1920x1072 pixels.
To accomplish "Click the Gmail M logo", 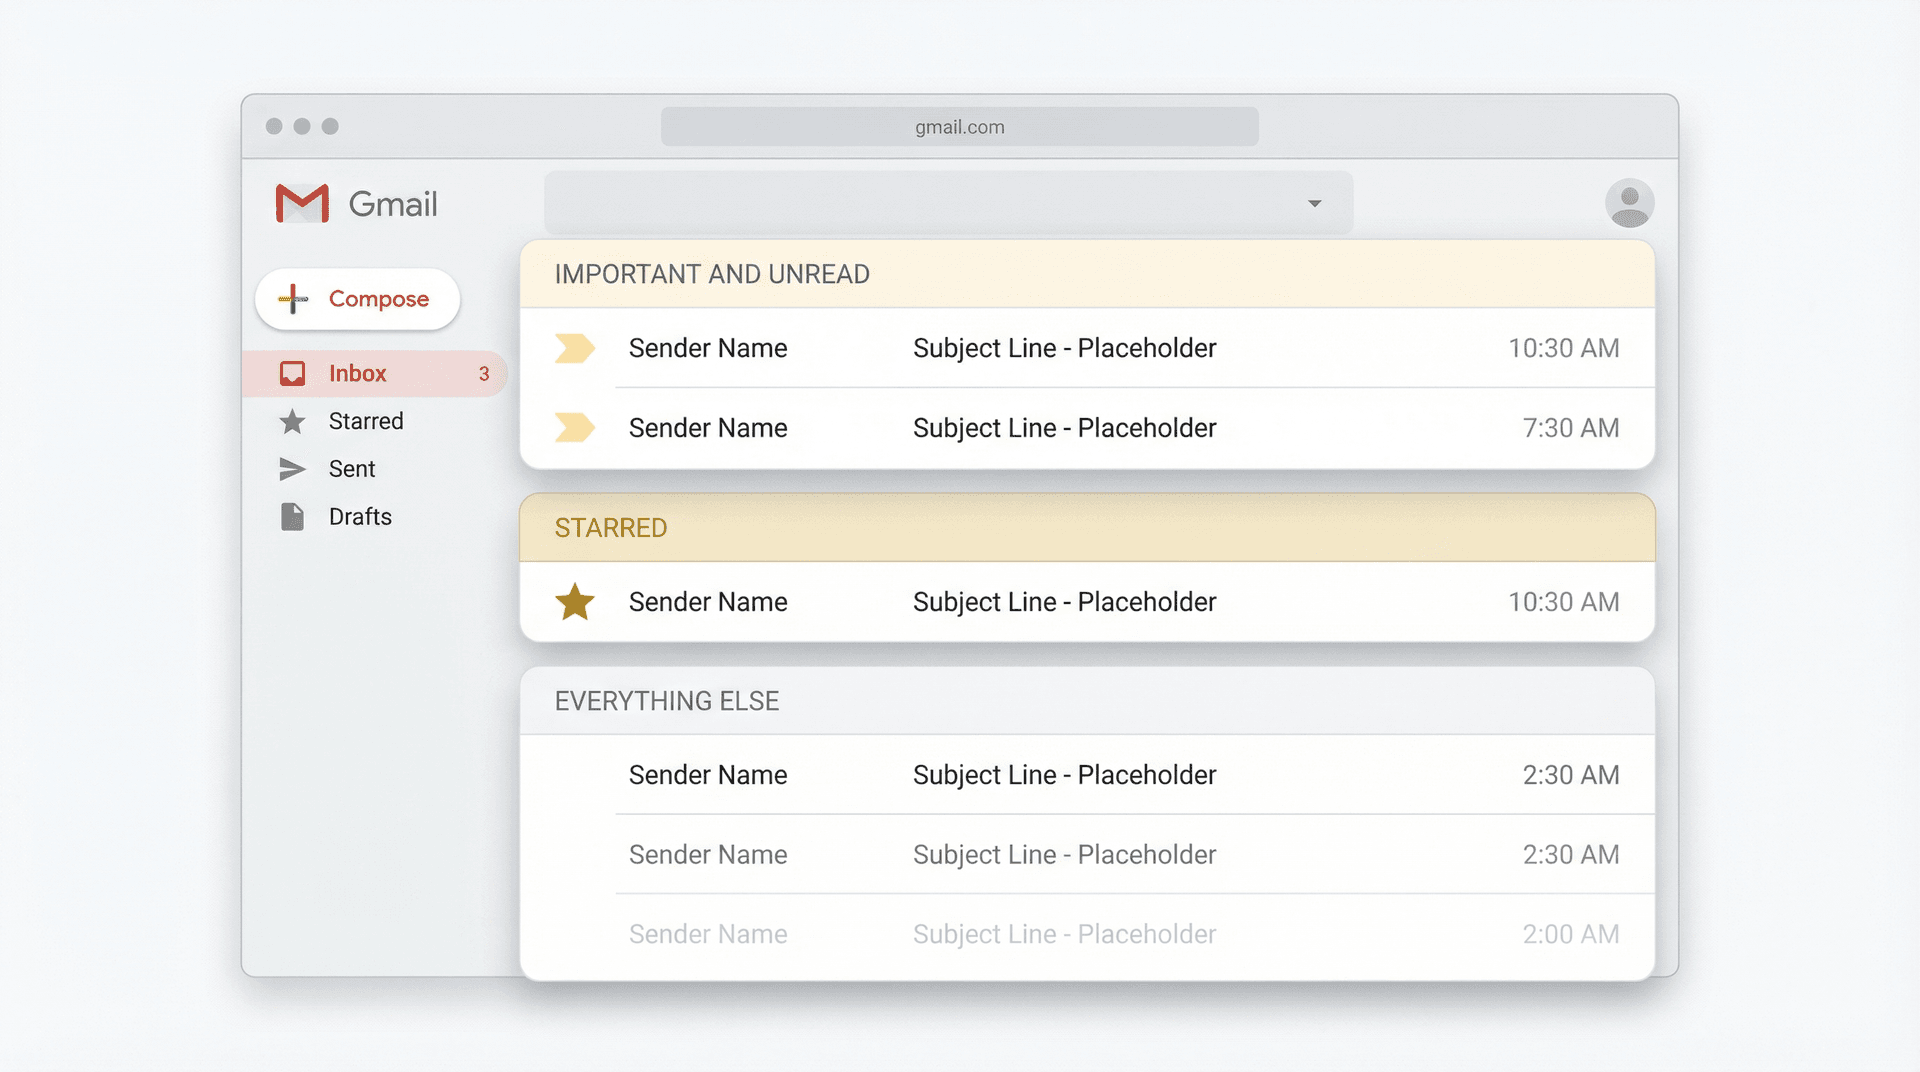I will coord(302,204).
